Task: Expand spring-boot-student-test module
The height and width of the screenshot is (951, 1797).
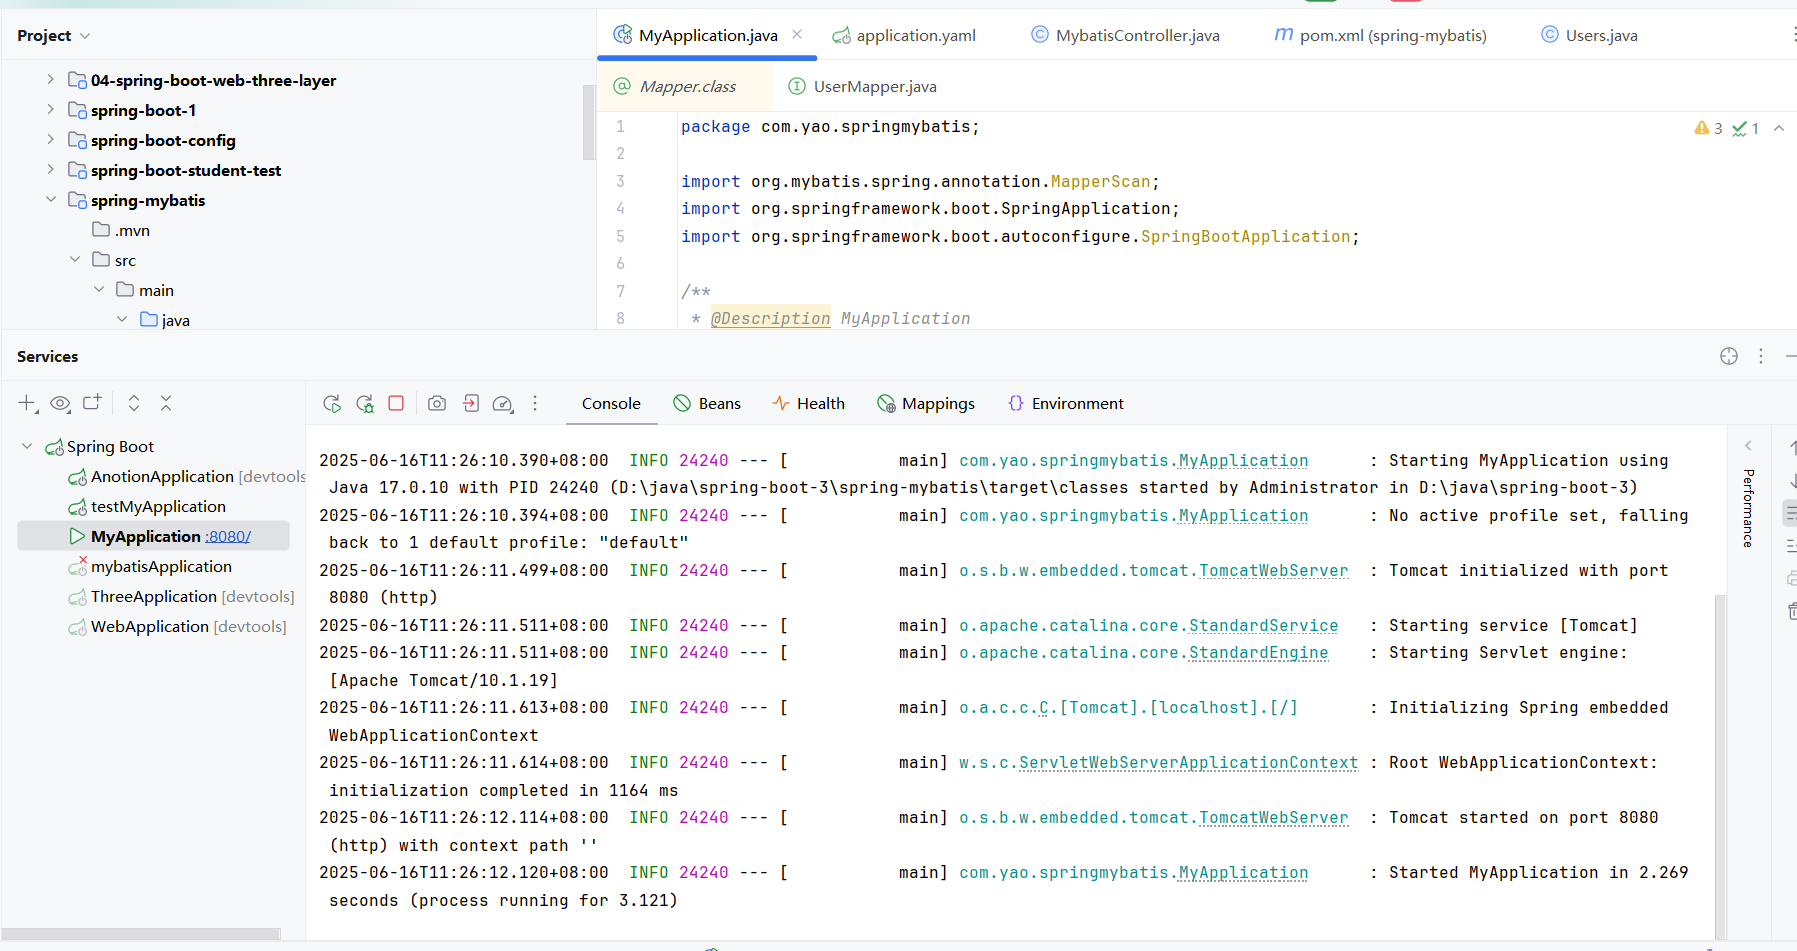Action: 51,169
